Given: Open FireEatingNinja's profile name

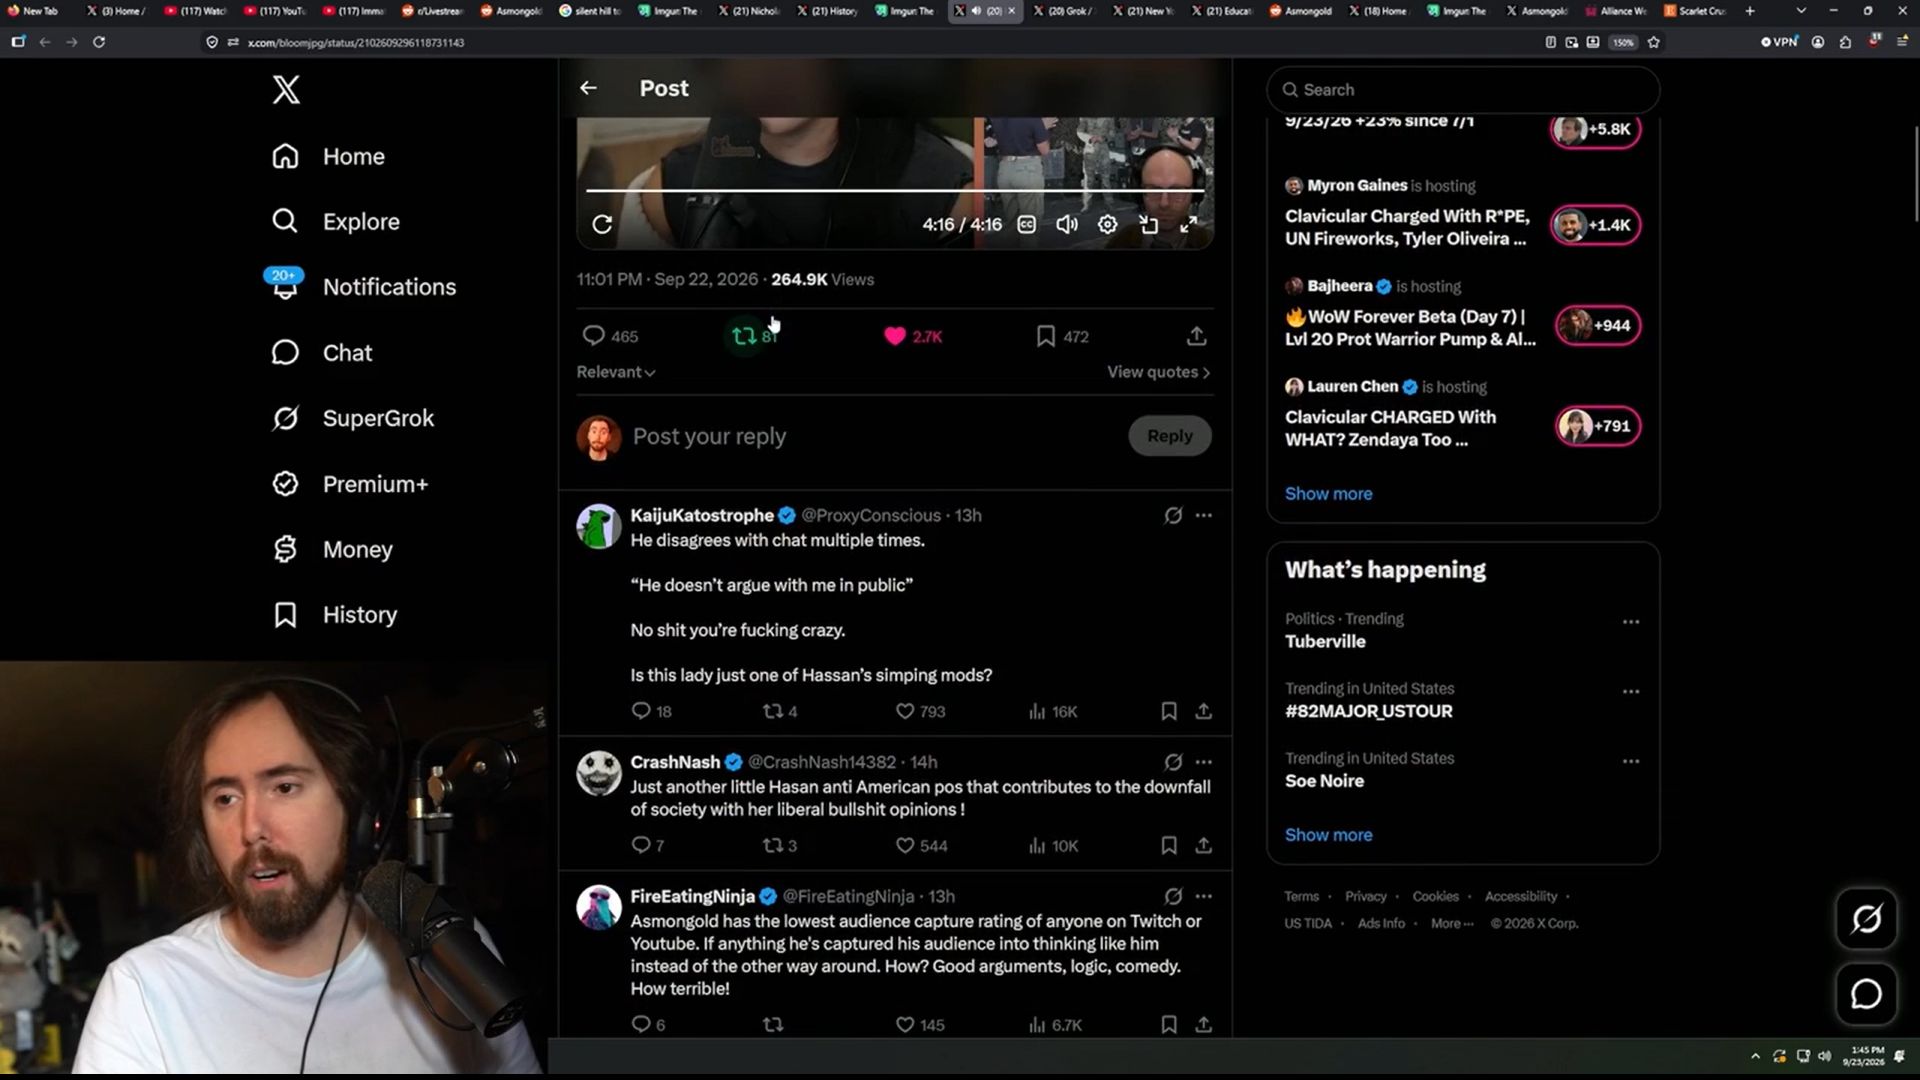Looking at the screenshot, I should click(692, 896).
